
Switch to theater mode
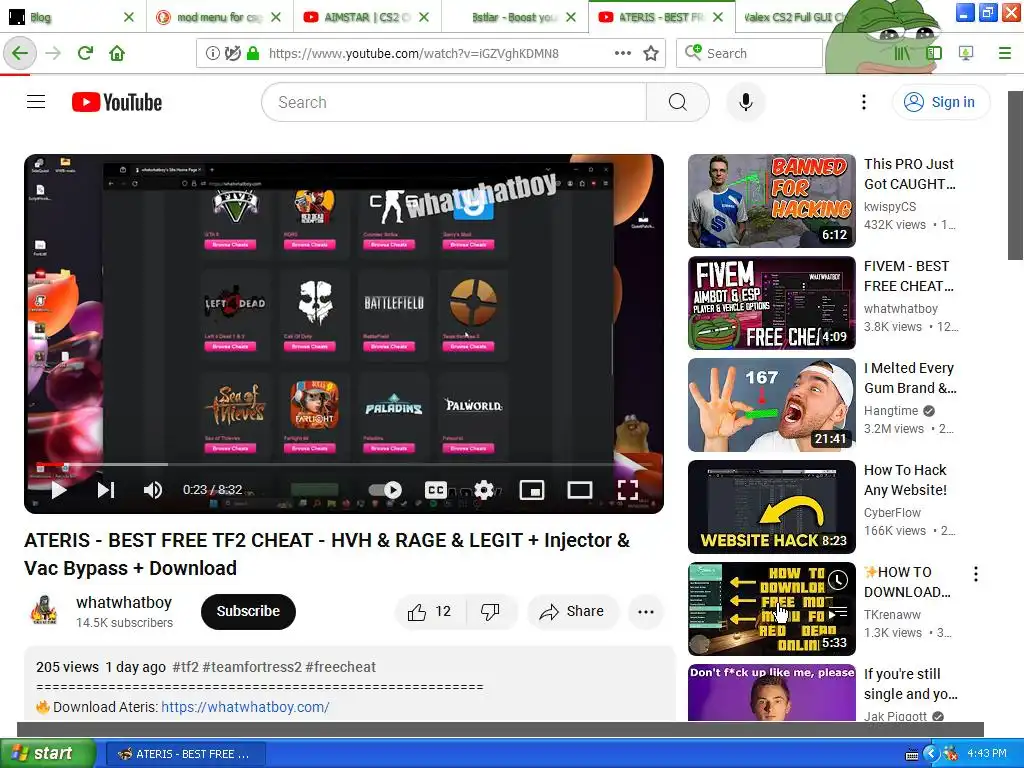[x=579, y=490]
